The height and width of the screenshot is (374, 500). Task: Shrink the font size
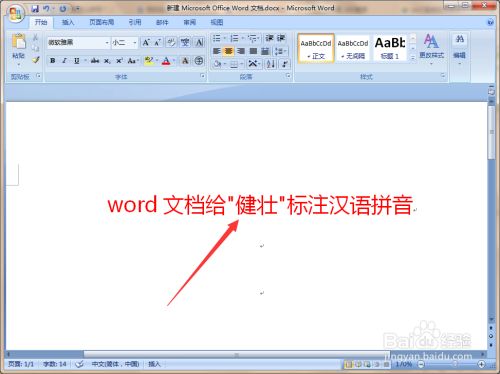pos(157,42)
